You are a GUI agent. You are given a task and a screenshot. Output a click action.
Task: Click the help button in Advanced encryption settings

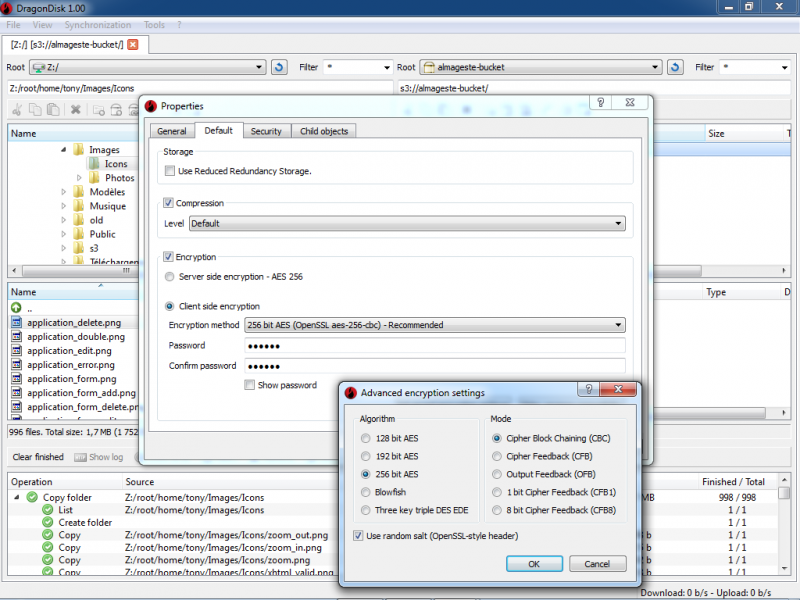589,389
